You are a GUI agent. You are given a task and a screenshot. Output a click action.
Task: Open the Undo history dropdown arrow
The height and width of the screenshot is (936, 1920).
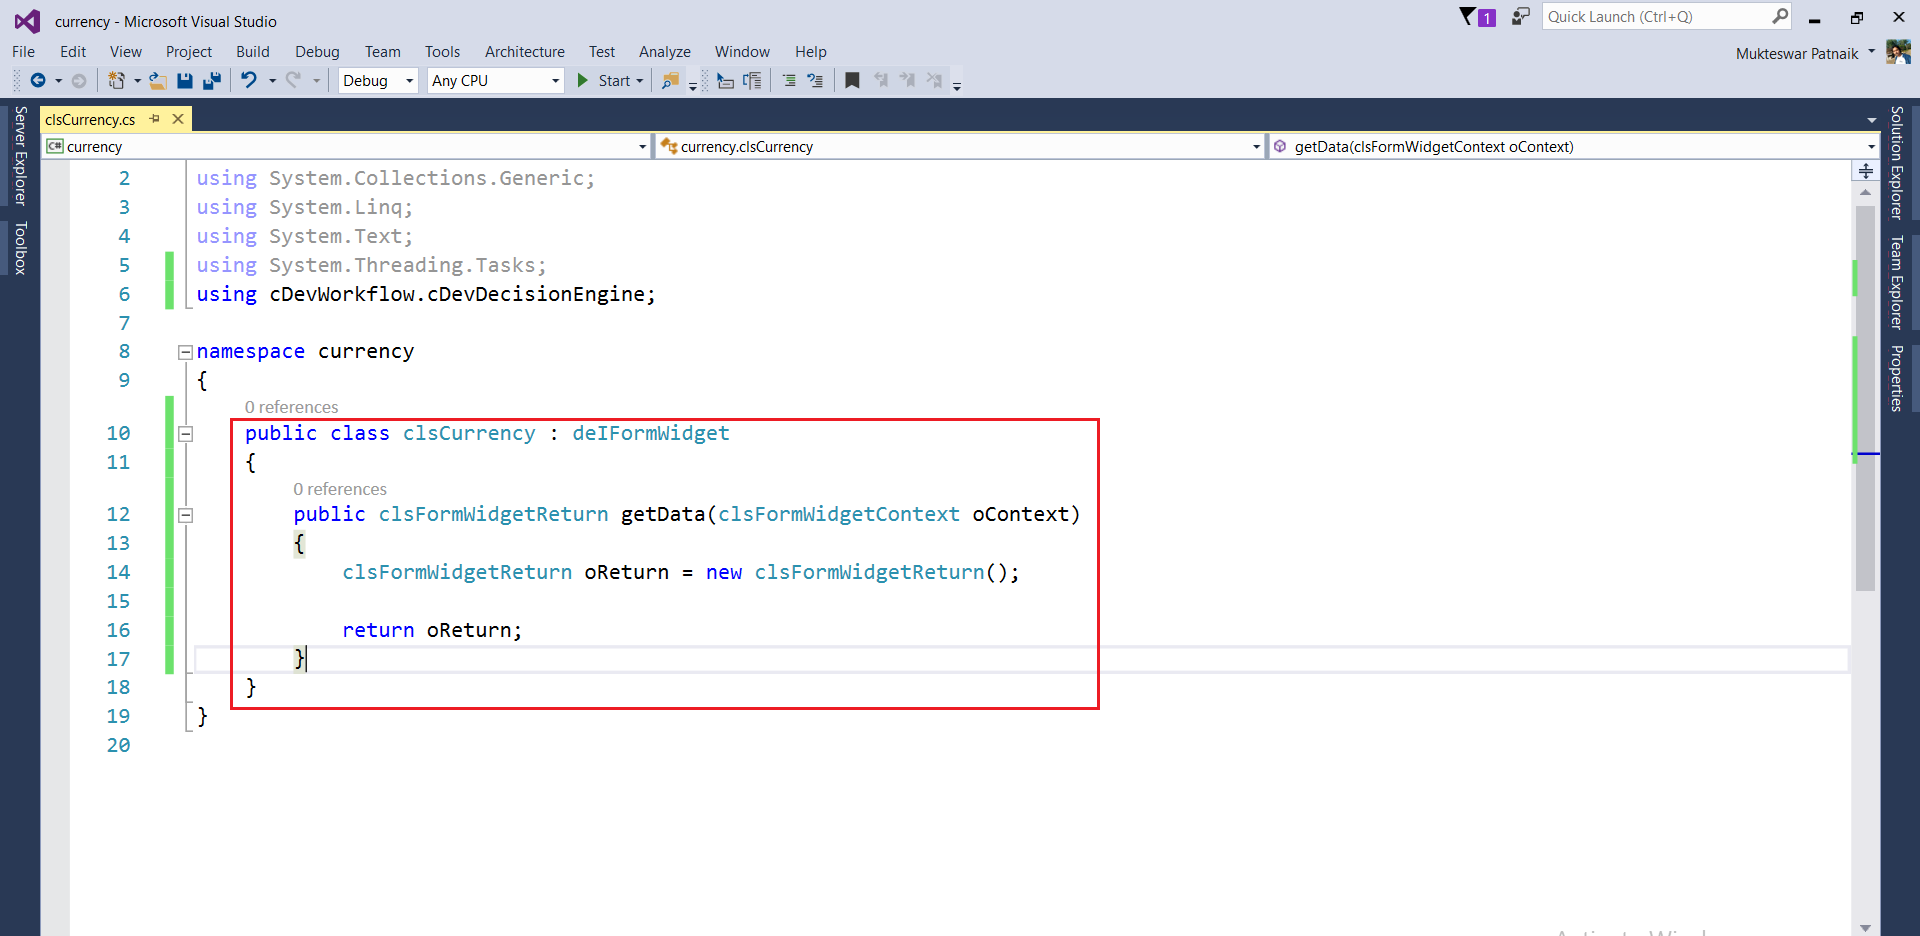click(x=272, y=81)
